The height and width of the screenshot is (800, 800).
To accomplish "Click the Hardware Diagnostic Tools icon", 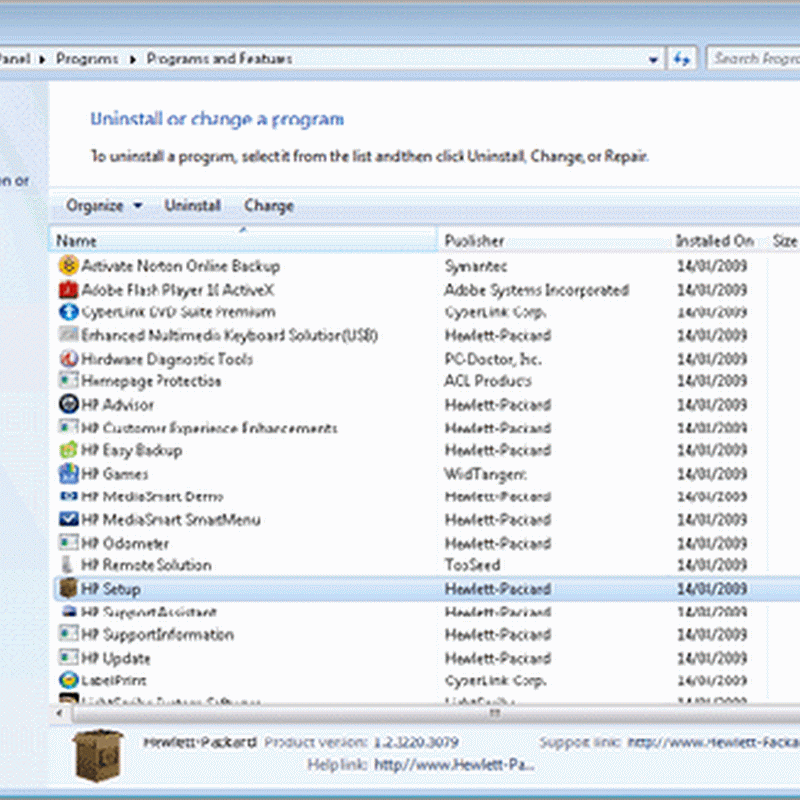I will (x=68, y=359).
